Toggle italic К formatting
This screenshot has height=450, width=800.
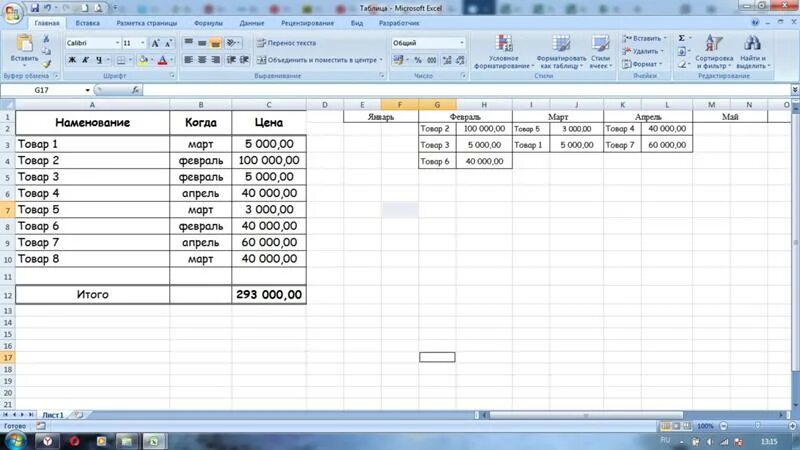[85, 60]
